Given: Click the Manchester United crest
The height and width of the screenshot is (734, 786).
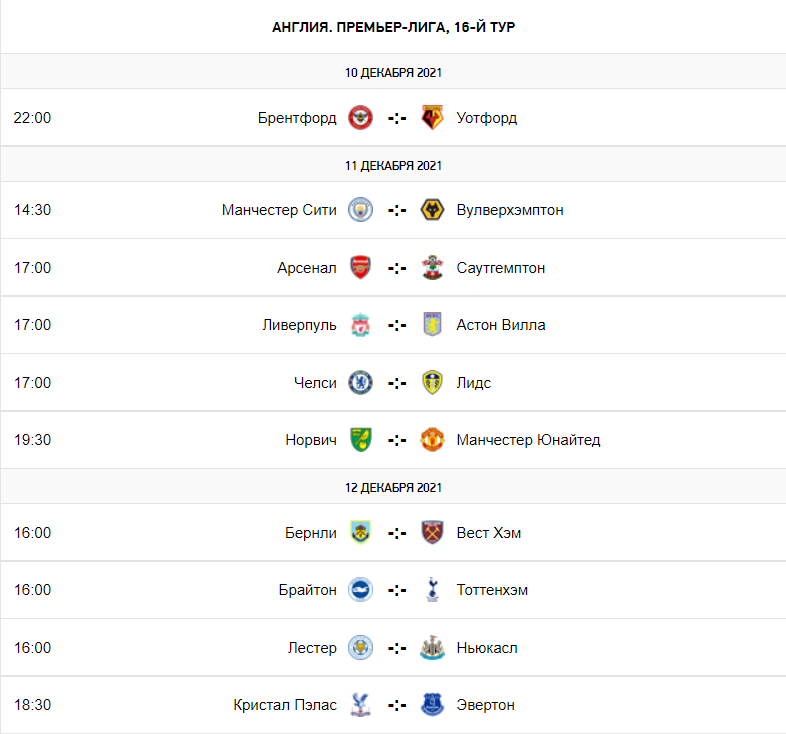Looking at the screenshot, I should (432, 440).
